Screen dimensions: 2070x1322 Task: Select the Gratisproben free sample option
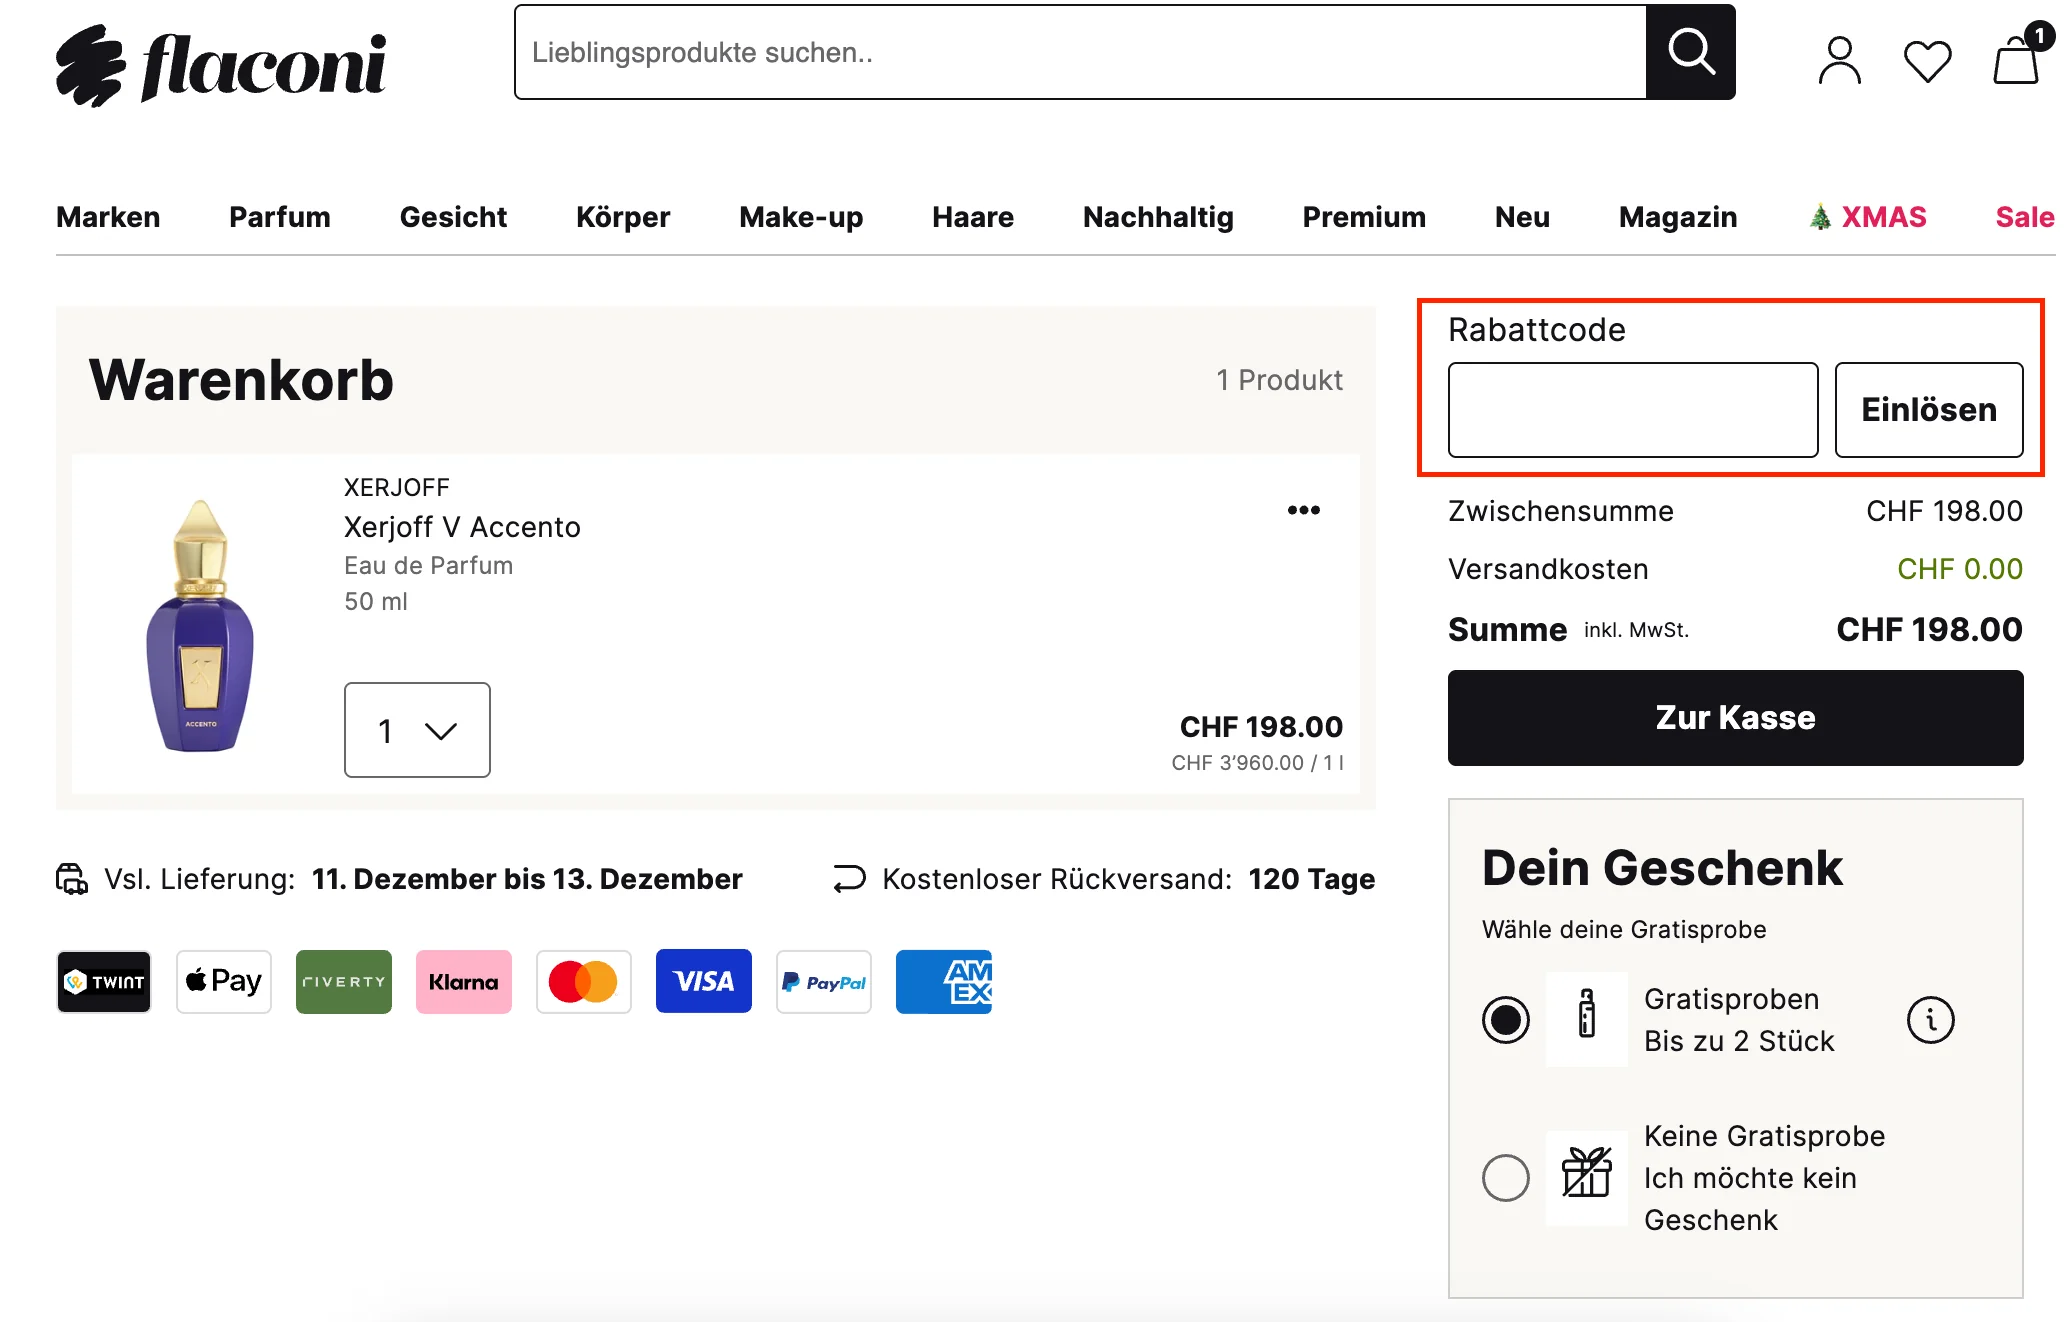pos(1504,1020)
